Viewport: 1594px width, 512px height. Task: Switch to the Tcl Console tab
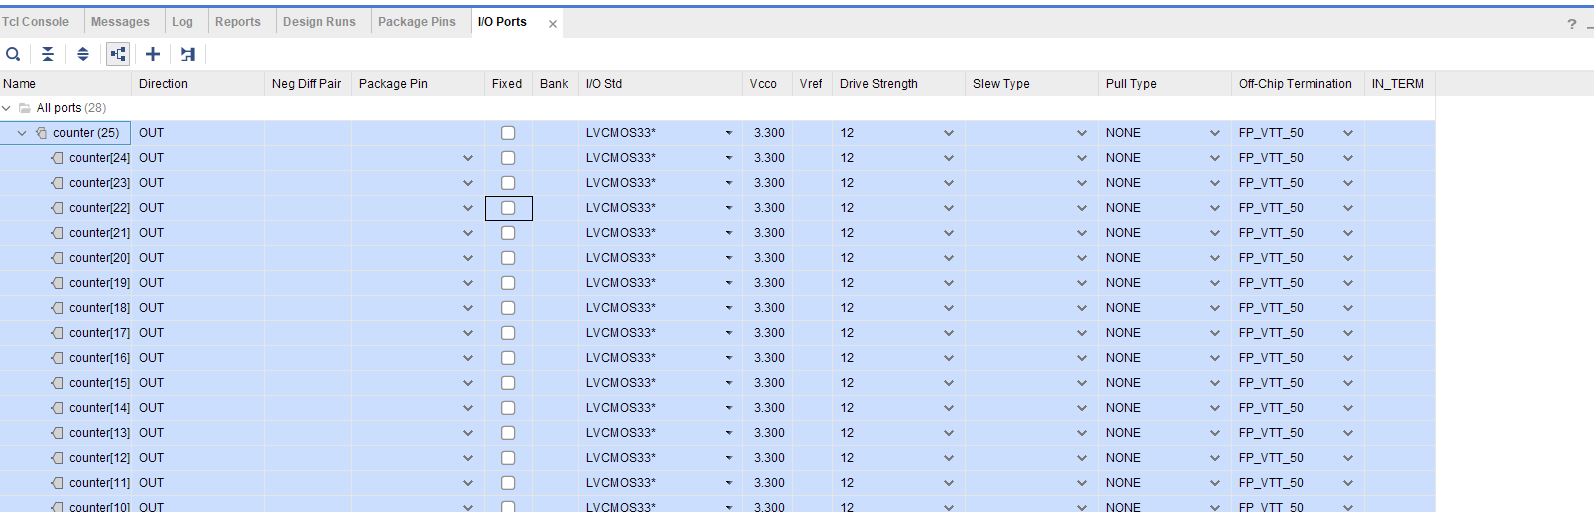coord(35,22)
